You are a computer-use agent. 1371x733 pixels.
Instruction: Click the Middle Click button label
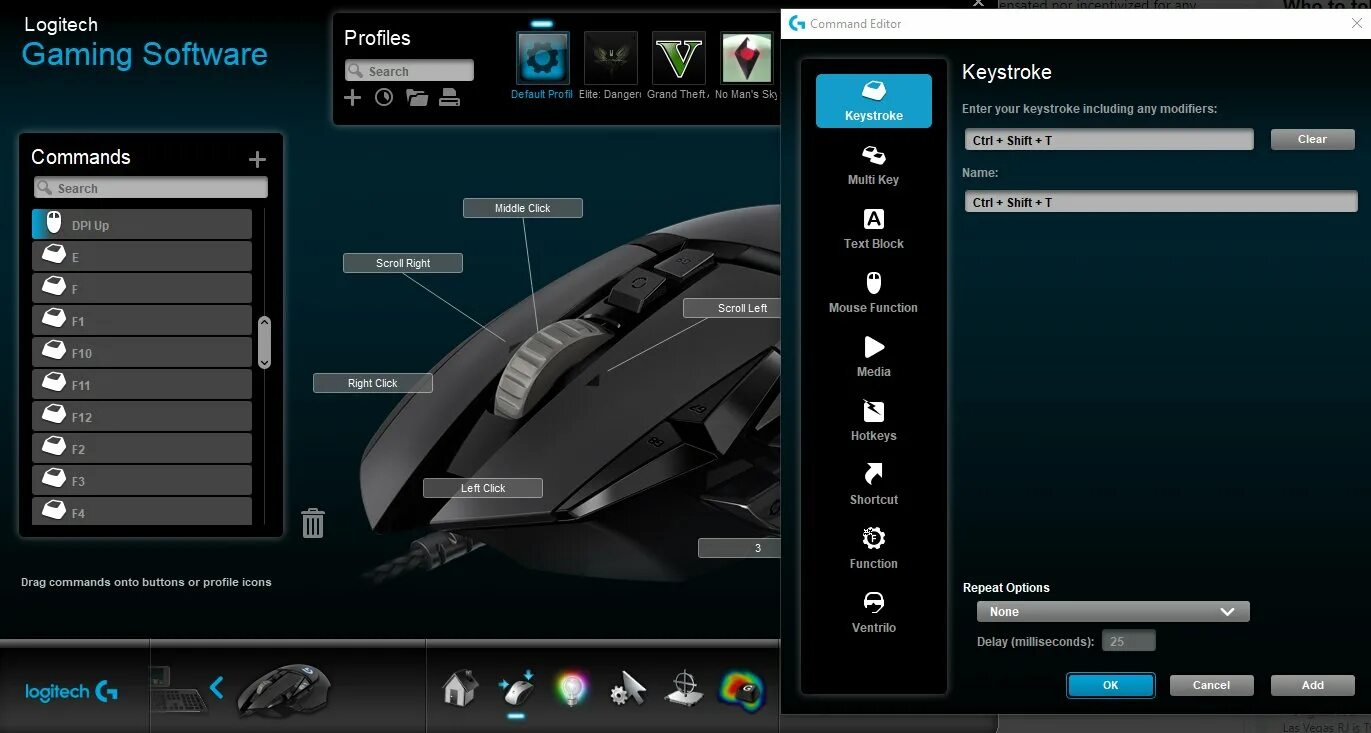(x=523, y=208)
